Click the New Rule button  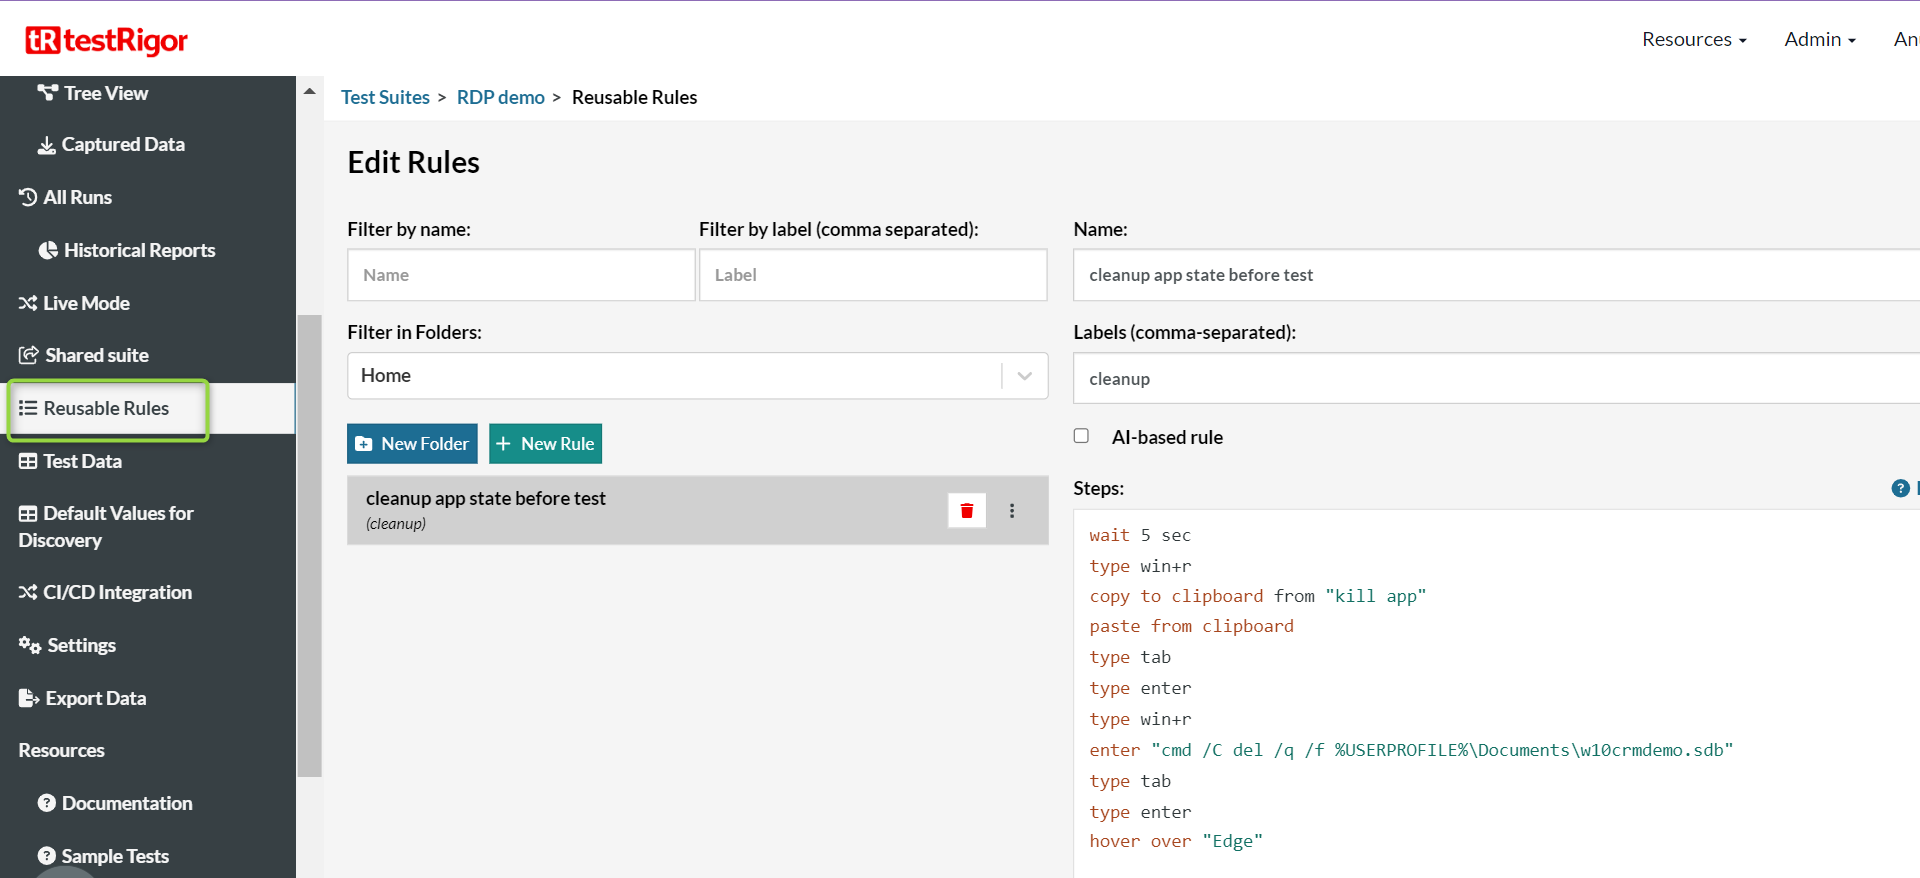tap(545, 444)
